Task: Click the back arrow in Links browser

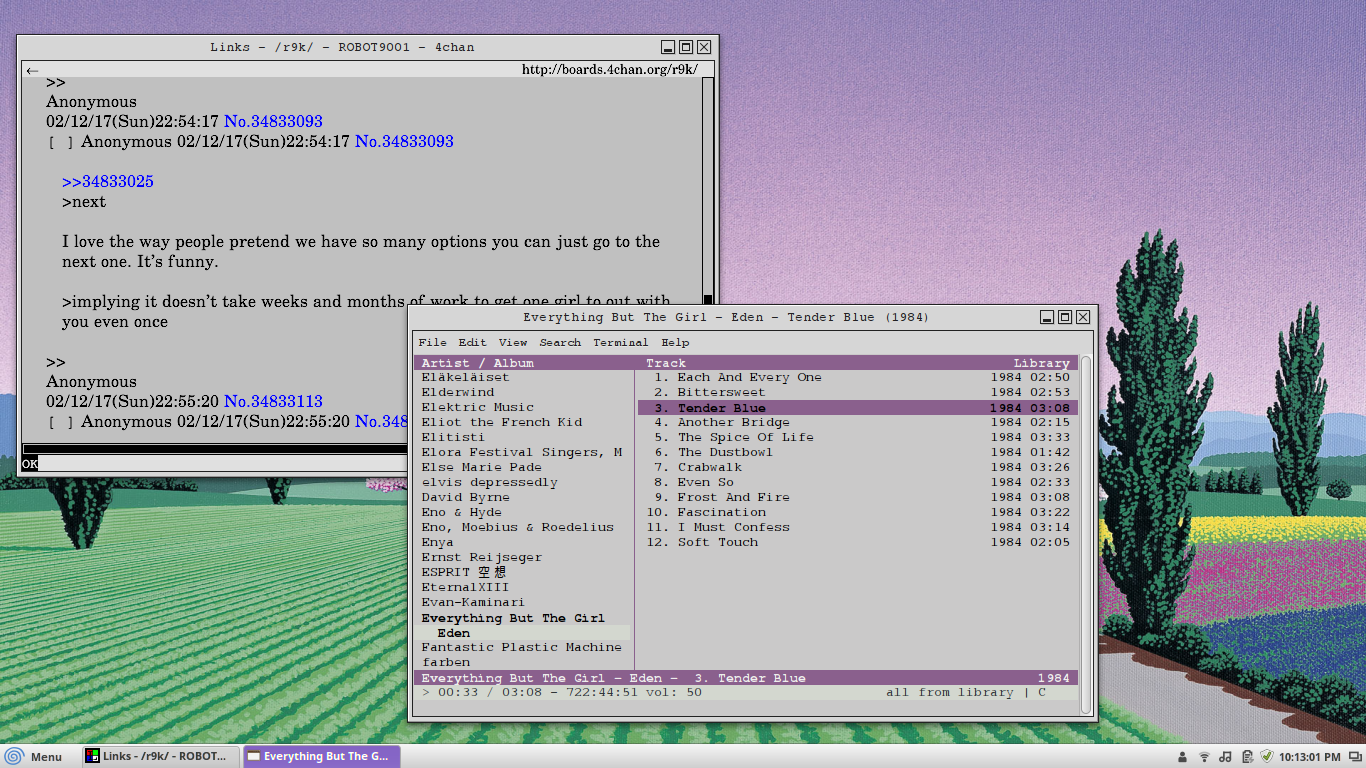Action: click(32, 70)
